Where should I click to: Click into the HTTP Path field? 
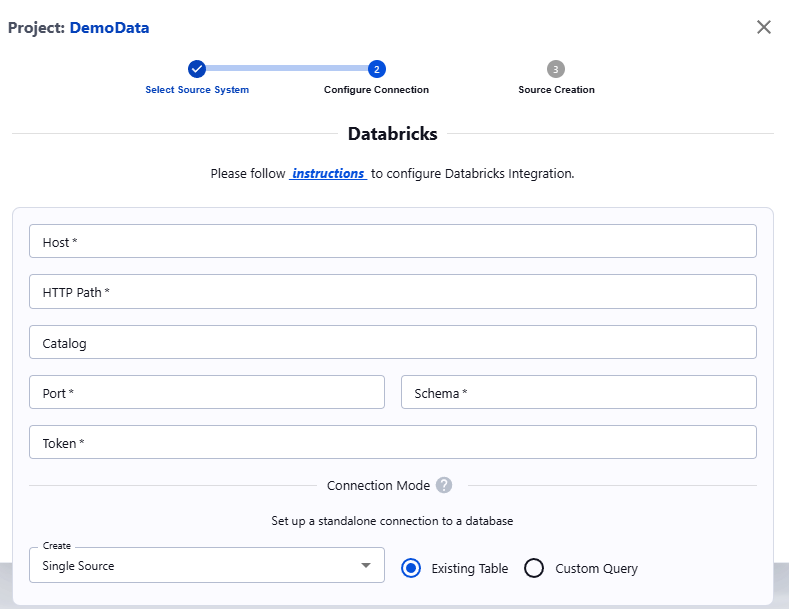[392, 292]
